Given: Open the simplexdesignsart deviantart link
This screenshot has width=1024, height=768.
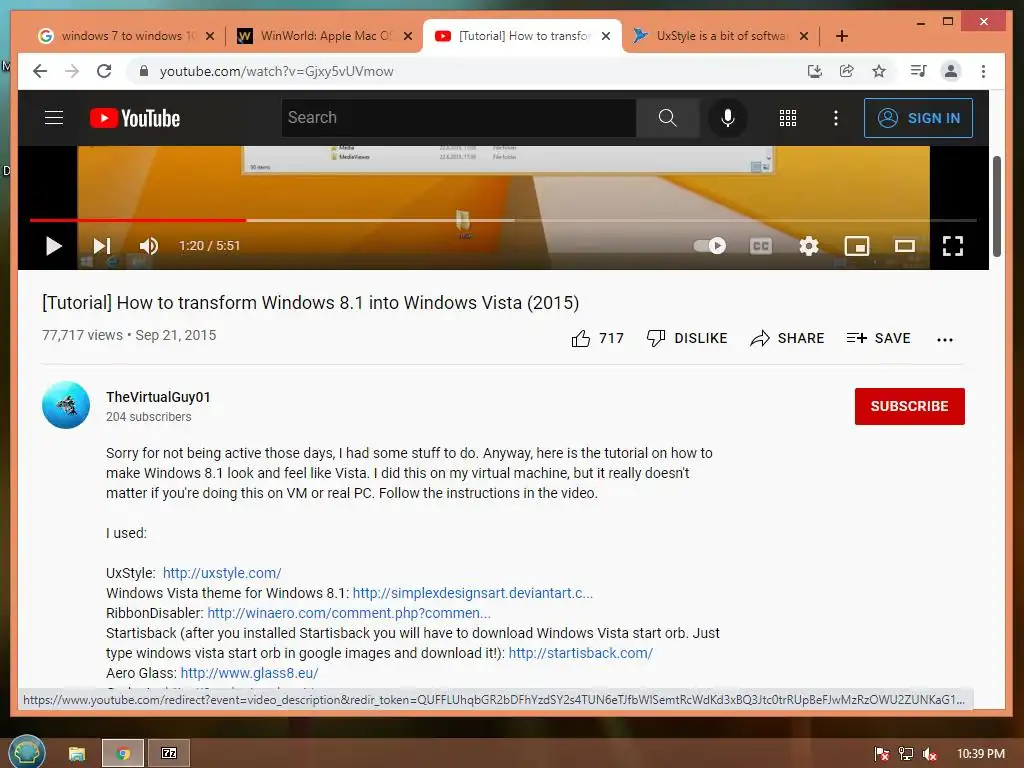Looking at the screenshot, I should 473,593.
